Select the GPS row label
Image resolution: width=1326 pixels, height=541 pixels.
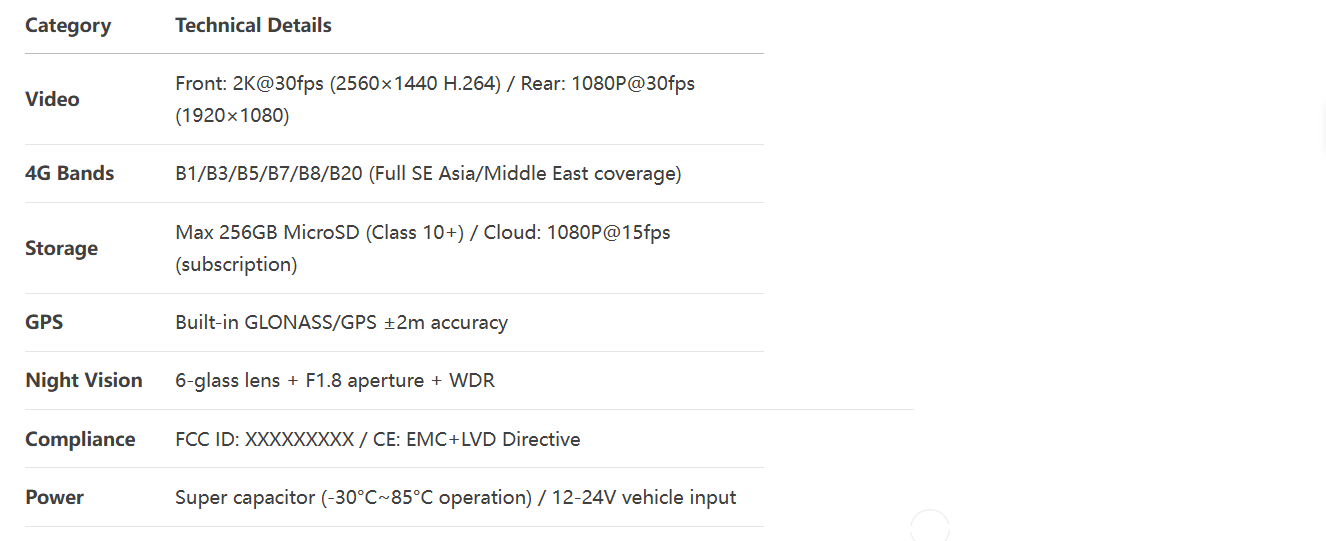pos(44,323)
